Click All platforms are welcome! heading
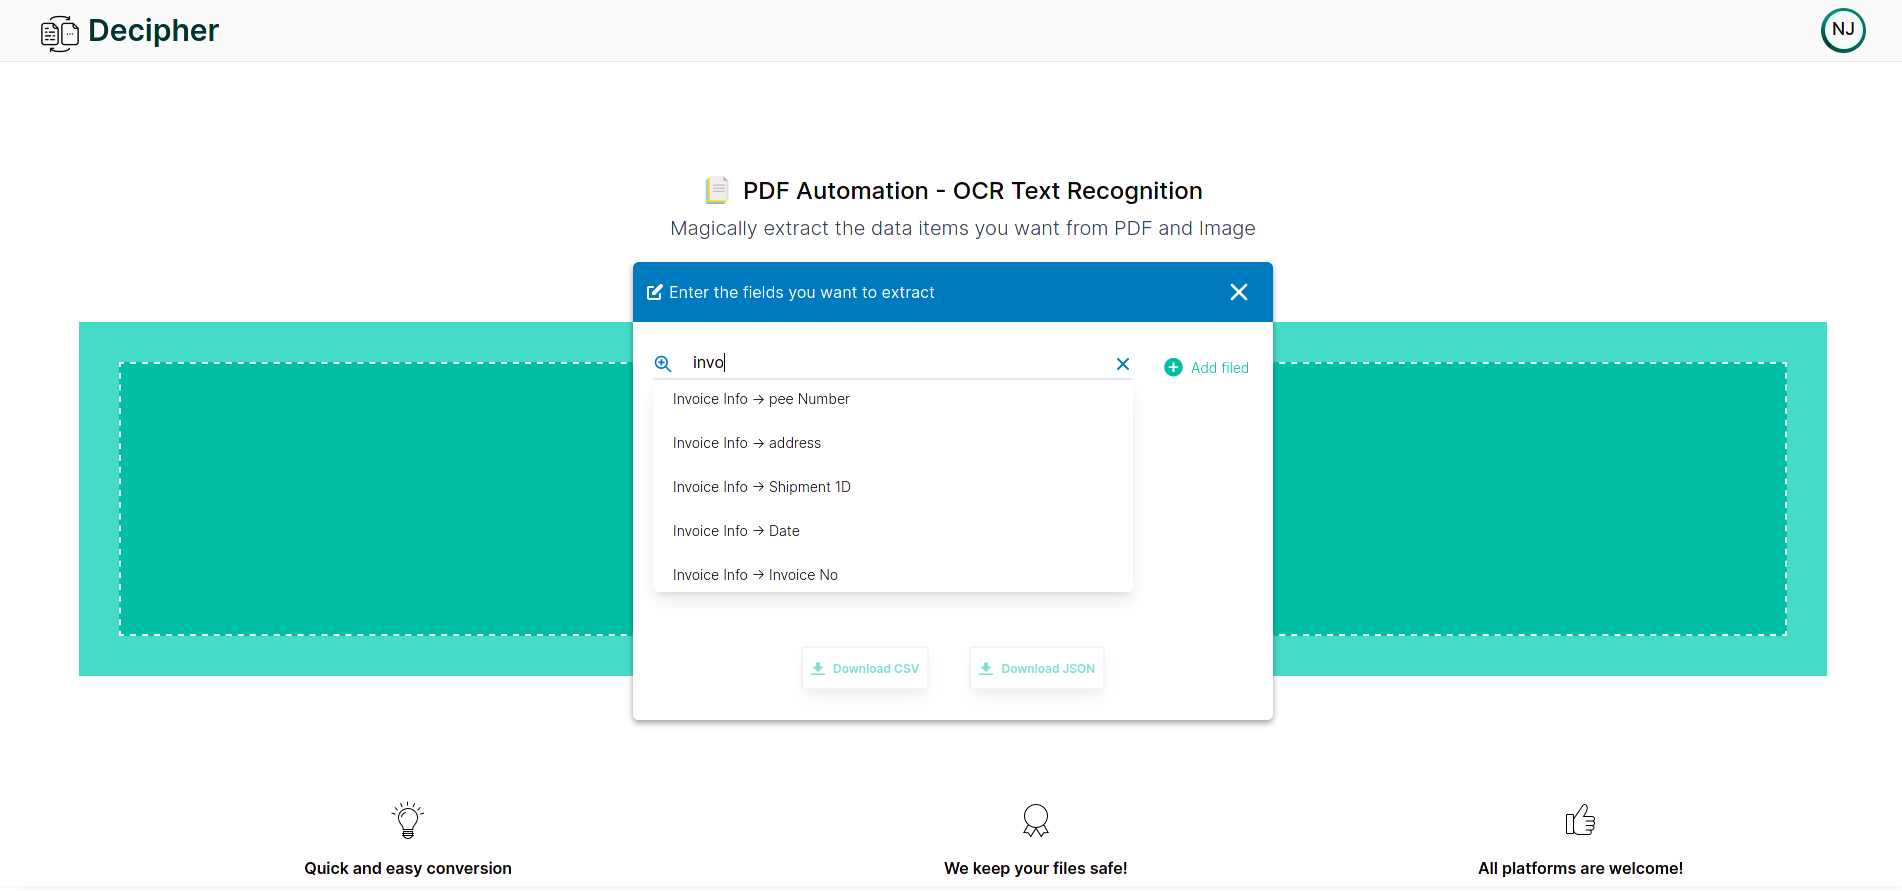The width and height of the screenshot is (1902, 891). pos(1580,868)
